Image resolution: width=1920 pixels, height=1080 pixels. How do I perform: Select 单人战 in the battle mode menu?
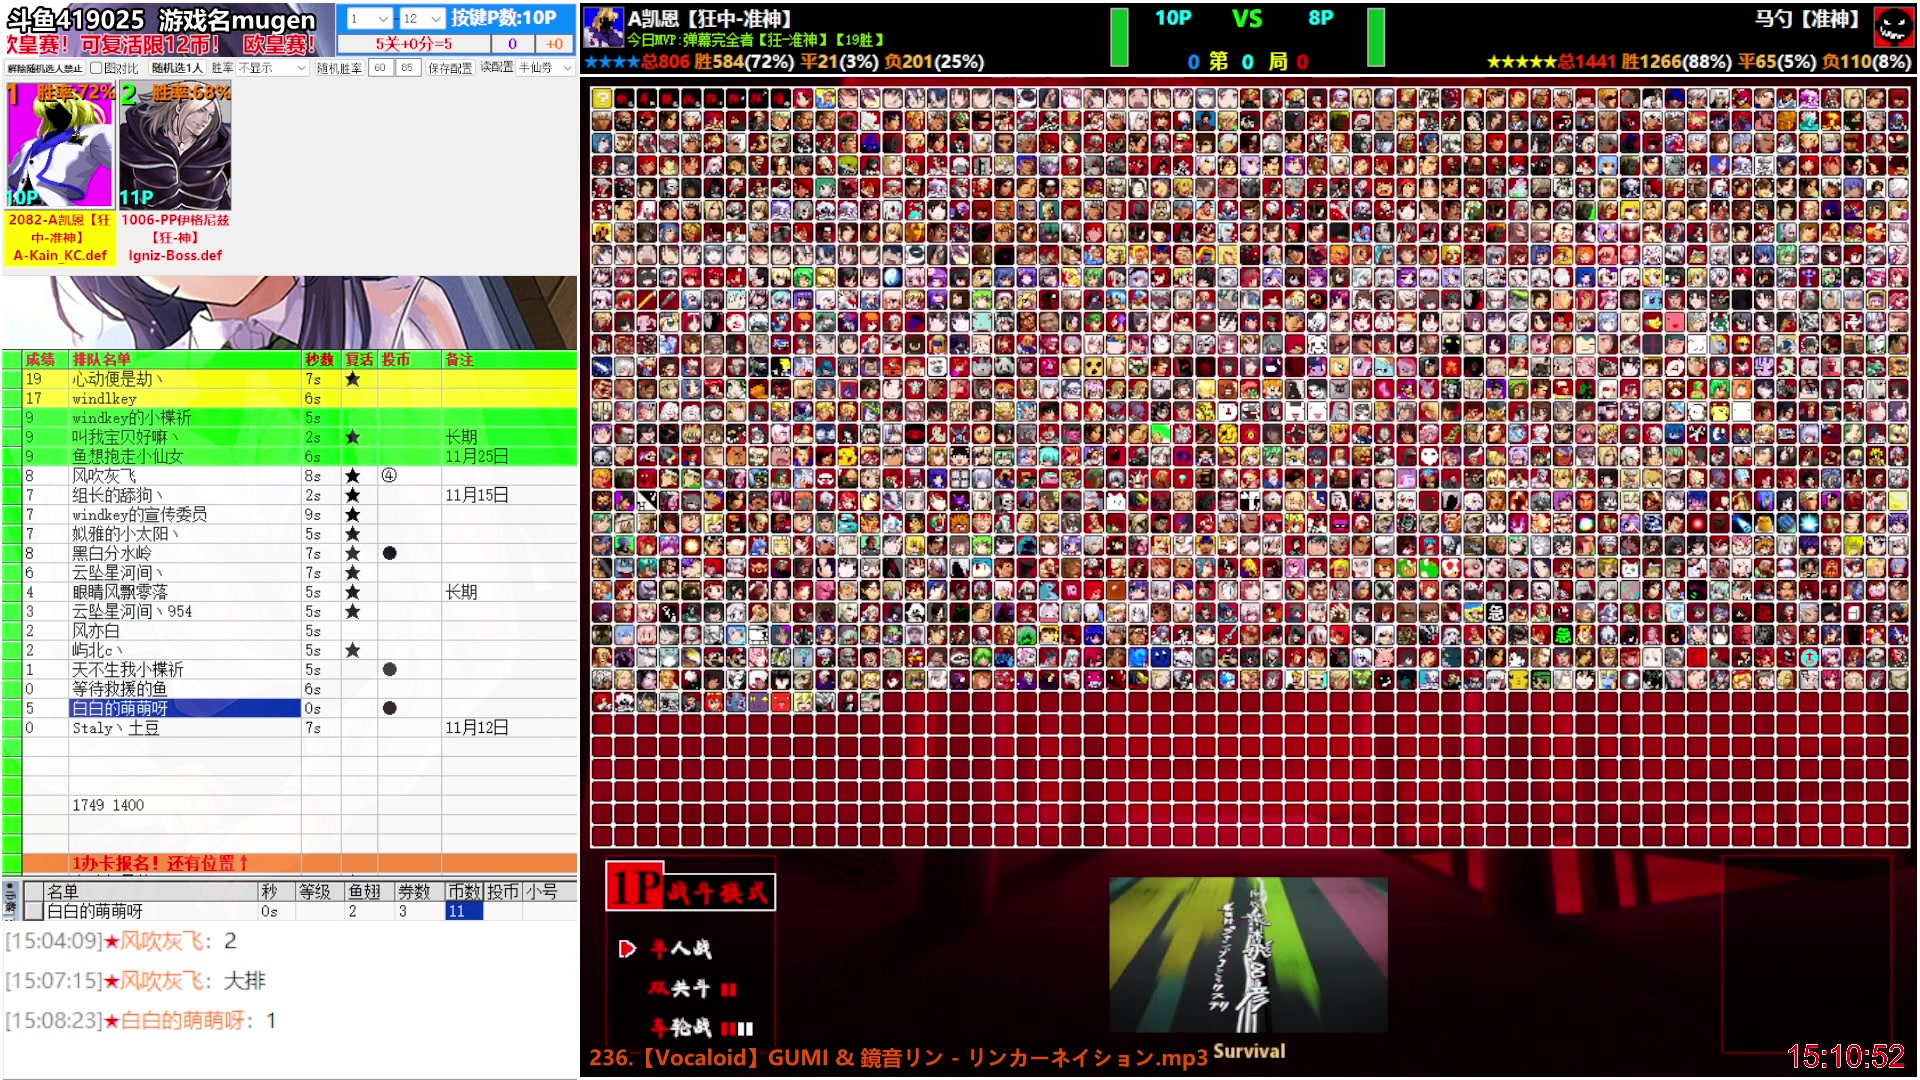tap(681, 949)
